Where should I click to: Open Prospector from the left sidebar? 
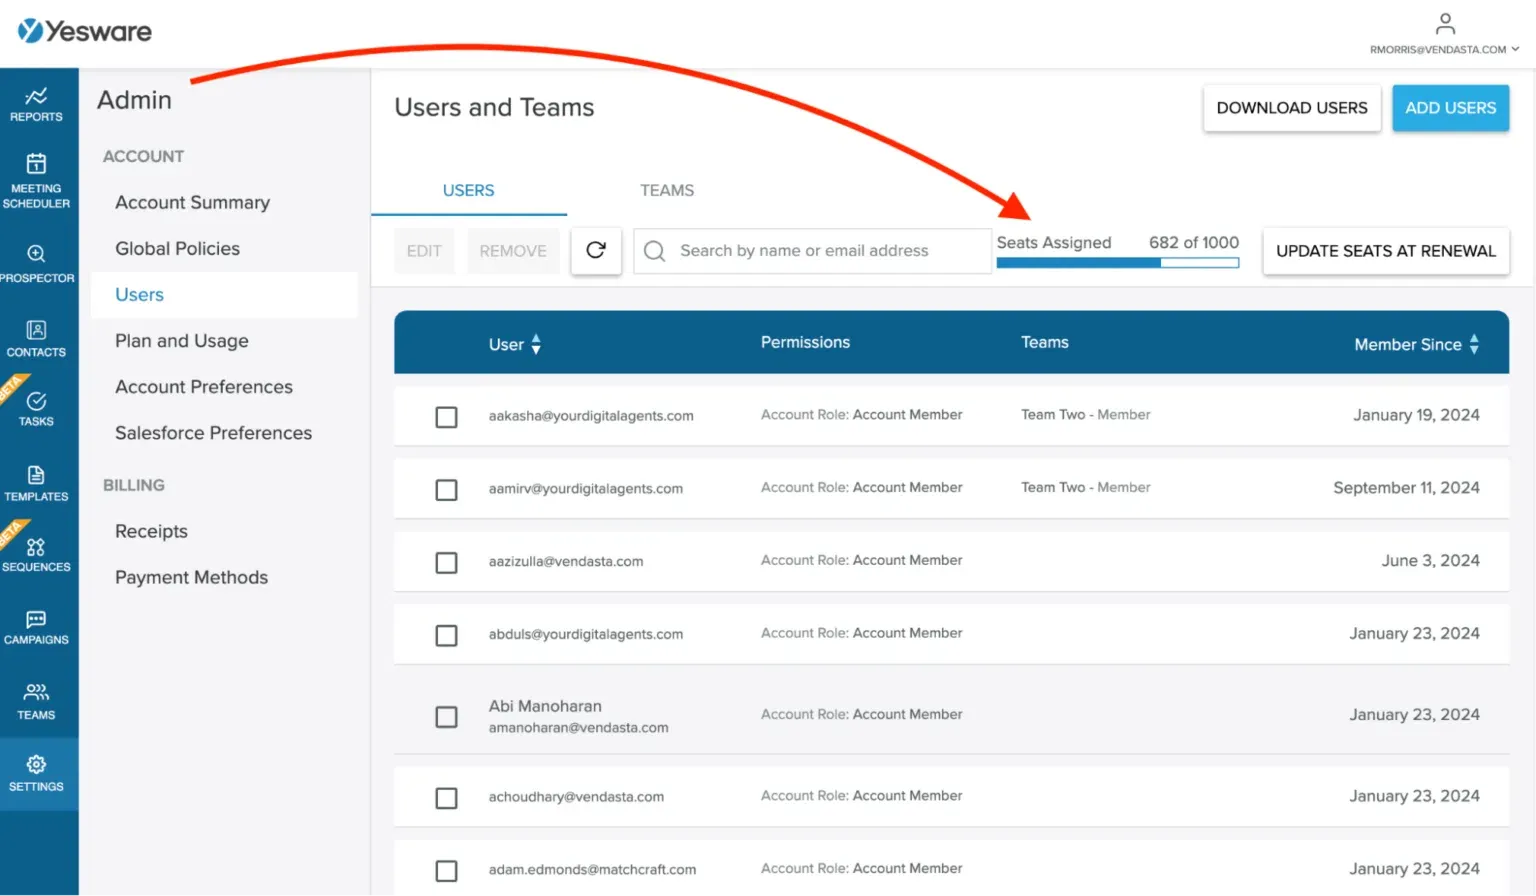[x=37, y=260]
